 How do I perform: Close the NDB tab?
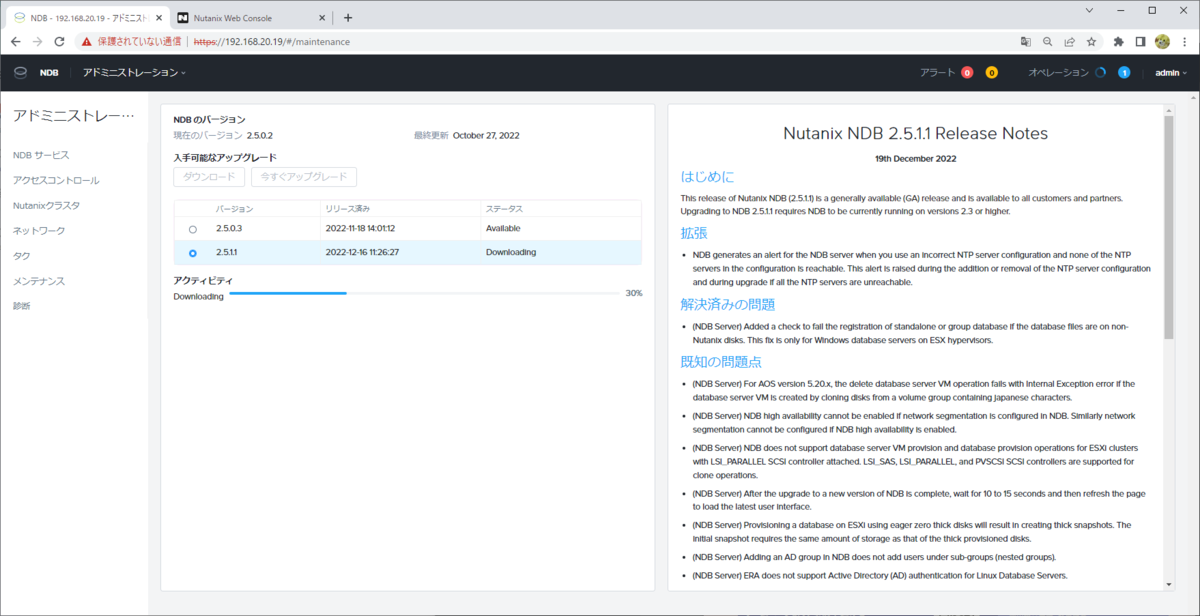click(x=159, y=18)
